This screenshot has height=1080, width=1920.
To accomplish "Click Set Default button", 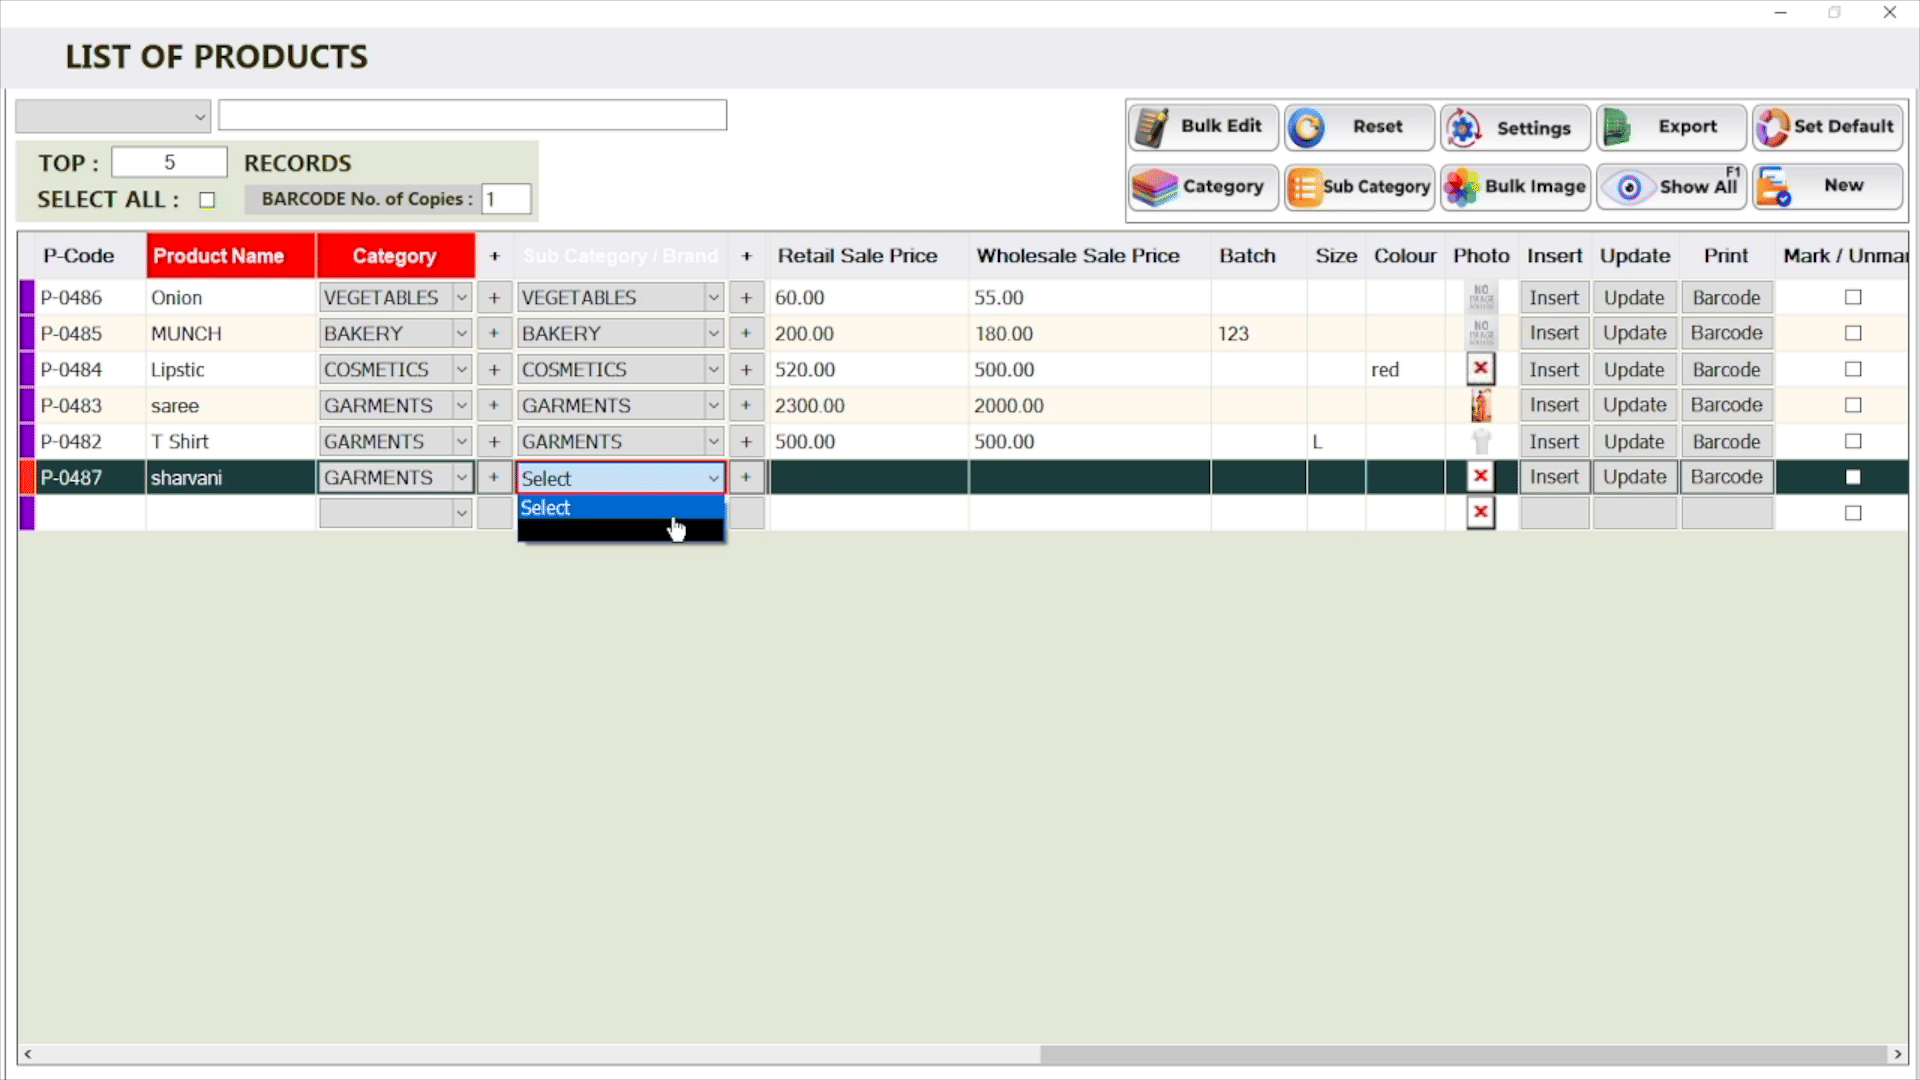I will [x=1826, y=127].
